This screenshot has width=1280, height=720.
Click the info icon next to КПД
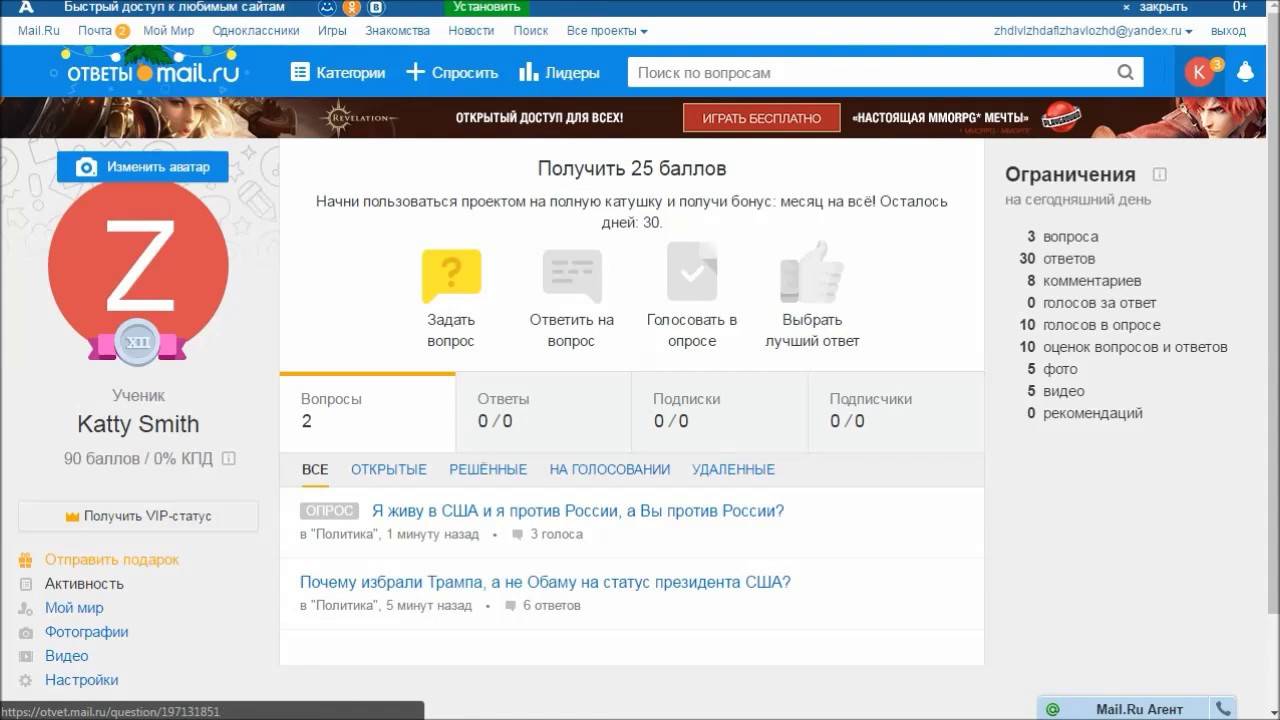pyautogui.click(x=229, y=459)
